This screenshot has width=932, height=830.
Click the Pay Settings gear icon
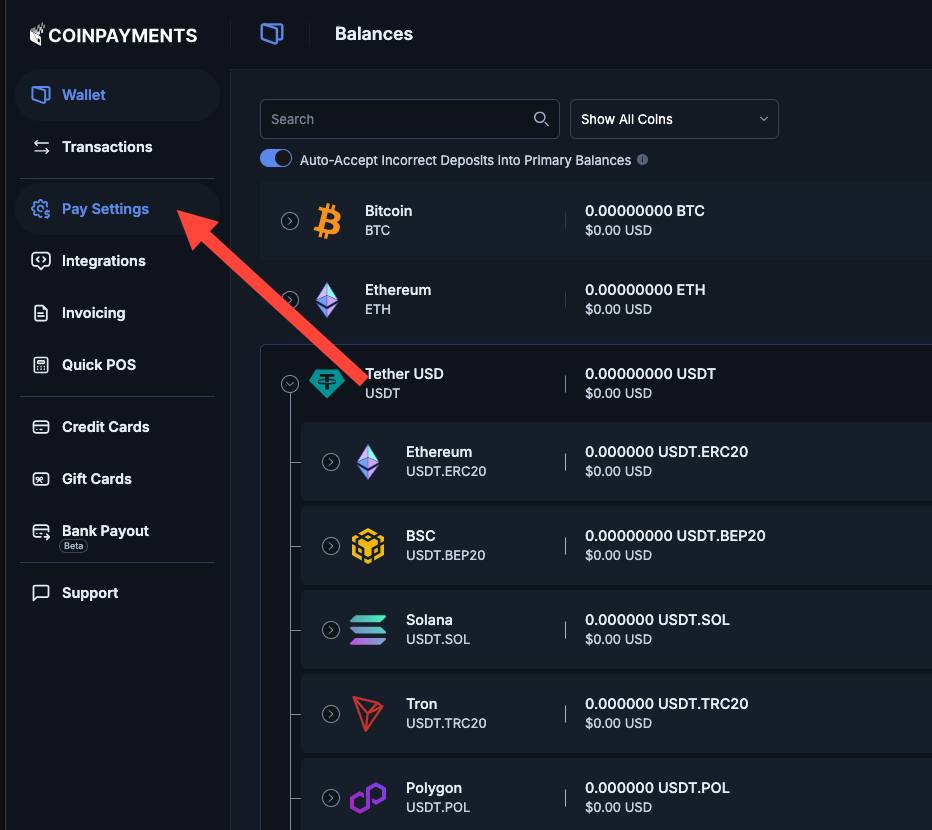(x=40, y=209)
